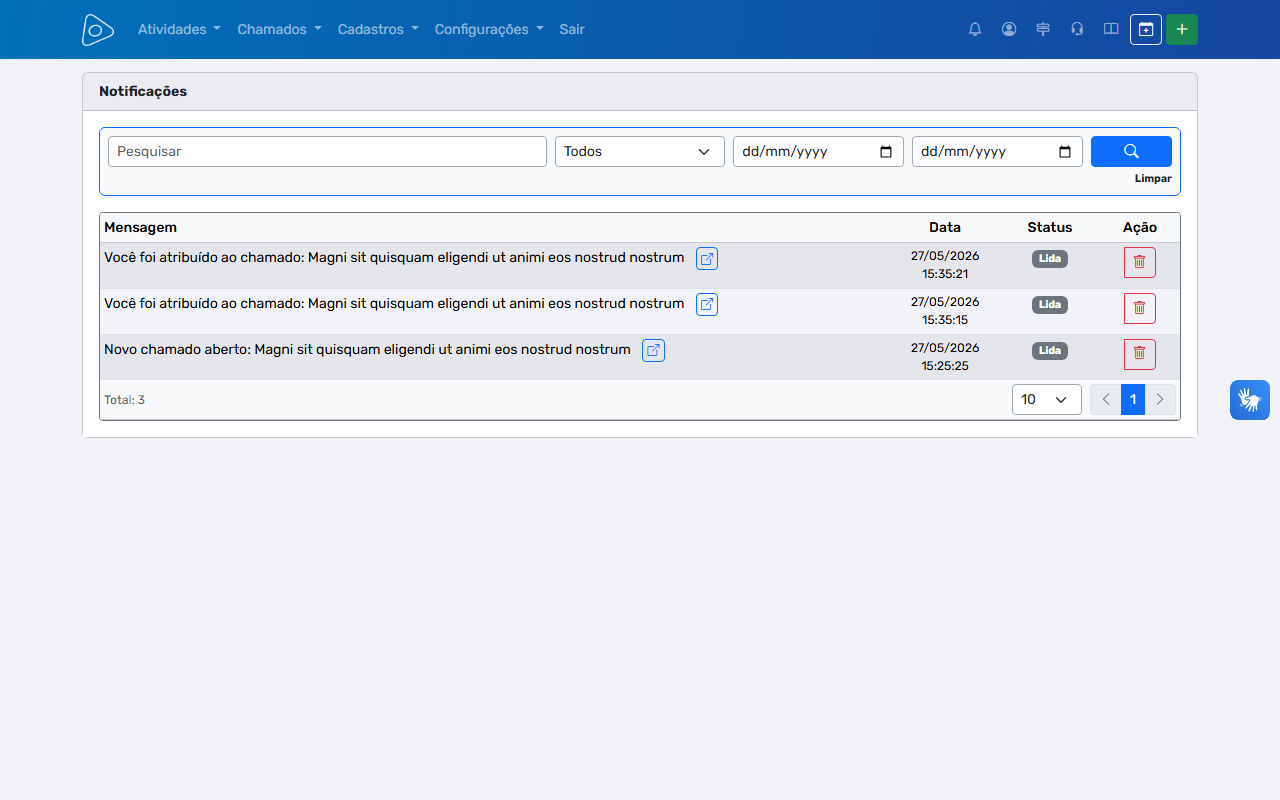The image size is (1280, 800).
Task: Expand the Todos status filter dropdown
Action: point(640,151)
